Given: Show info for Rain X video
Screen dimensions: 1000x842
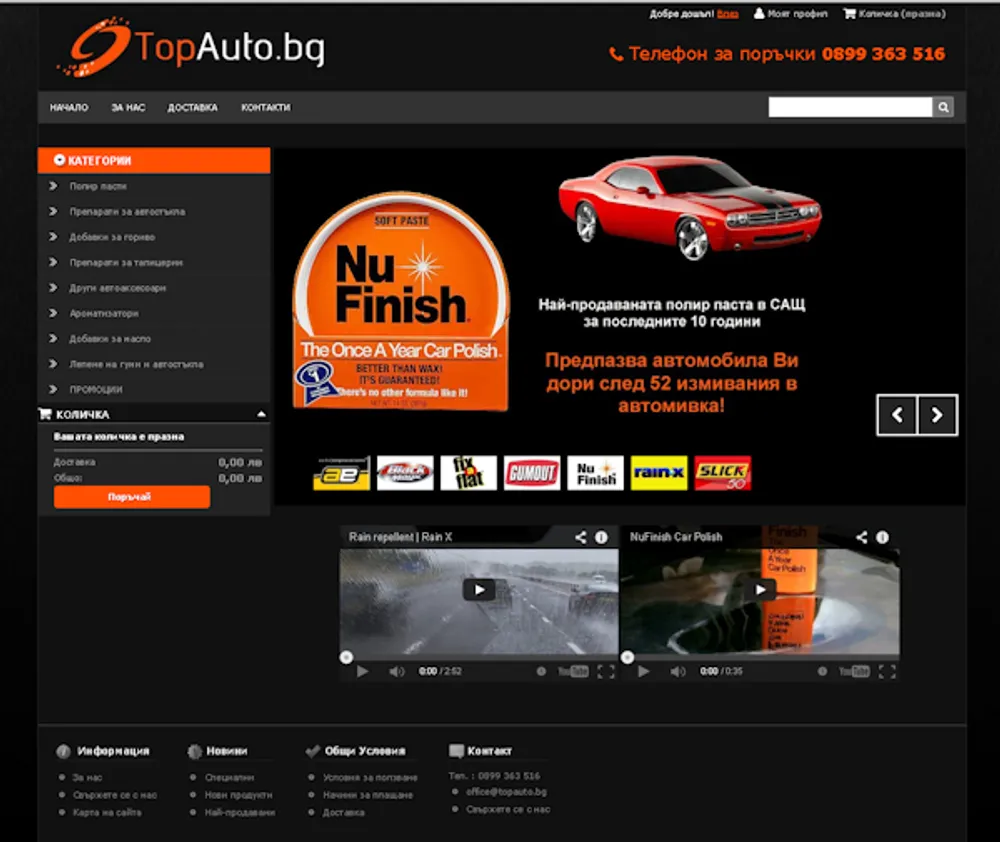Looking at the screenshot, I should click(601, 537).
